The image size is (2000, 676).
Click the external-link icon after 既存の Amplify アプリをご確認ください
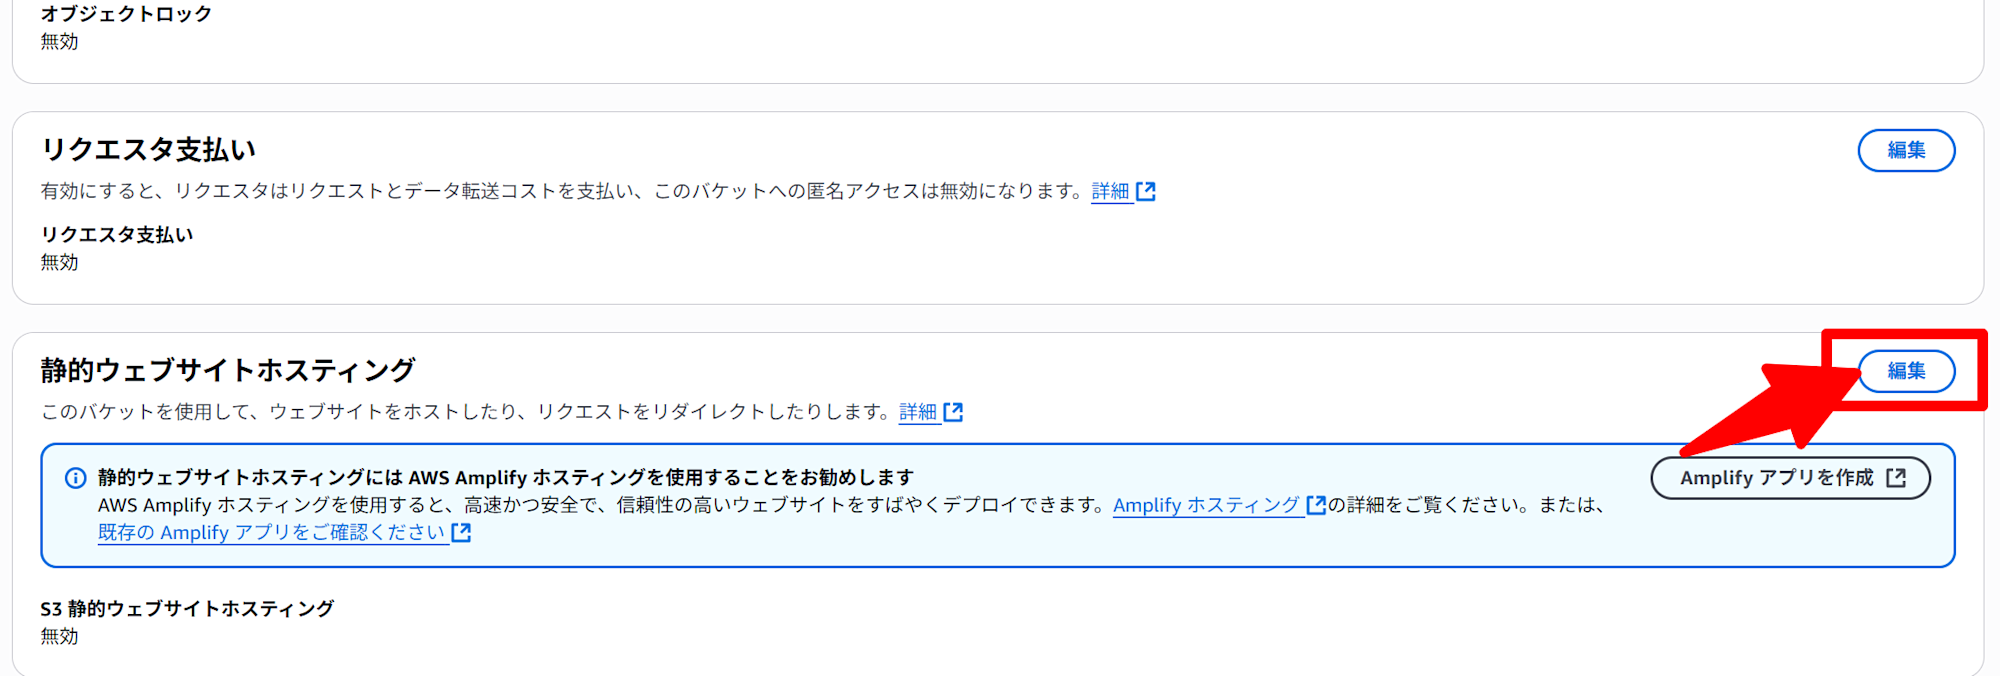click(x=461, y=532)
